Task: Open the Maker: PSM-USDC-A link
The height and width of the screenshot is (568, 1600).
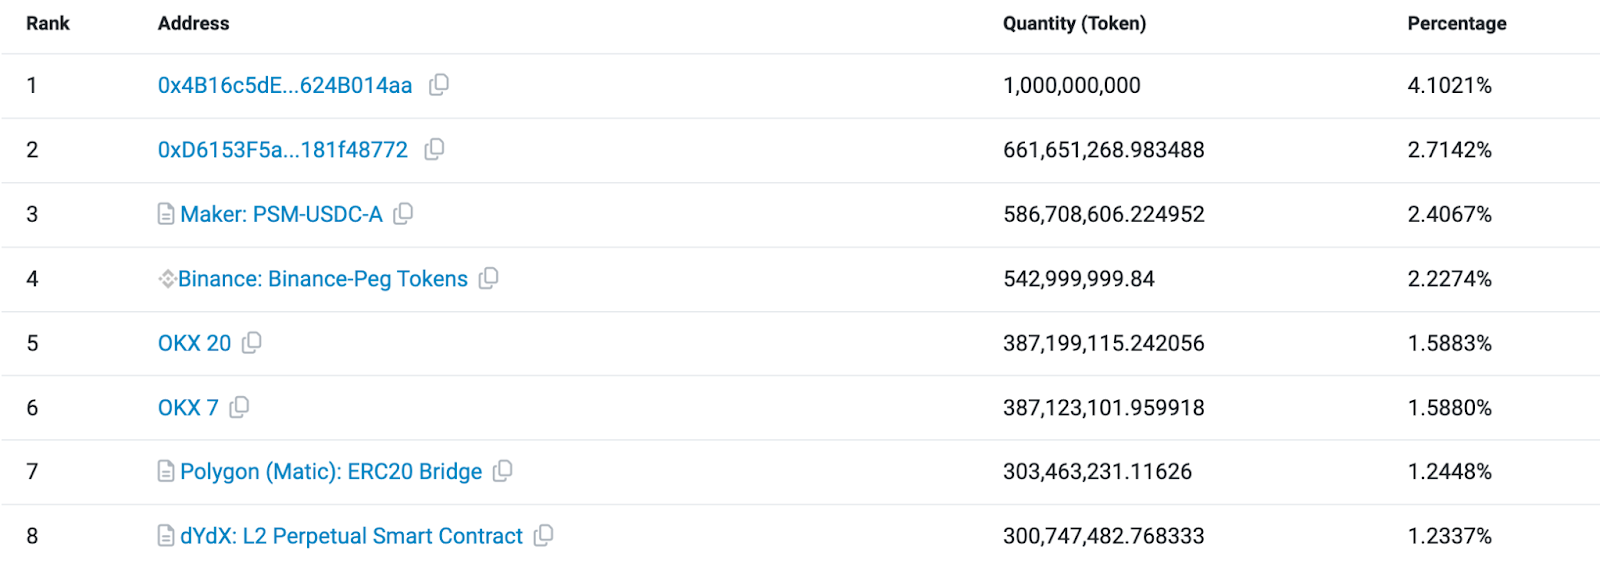Action: (x=281, y=215)
